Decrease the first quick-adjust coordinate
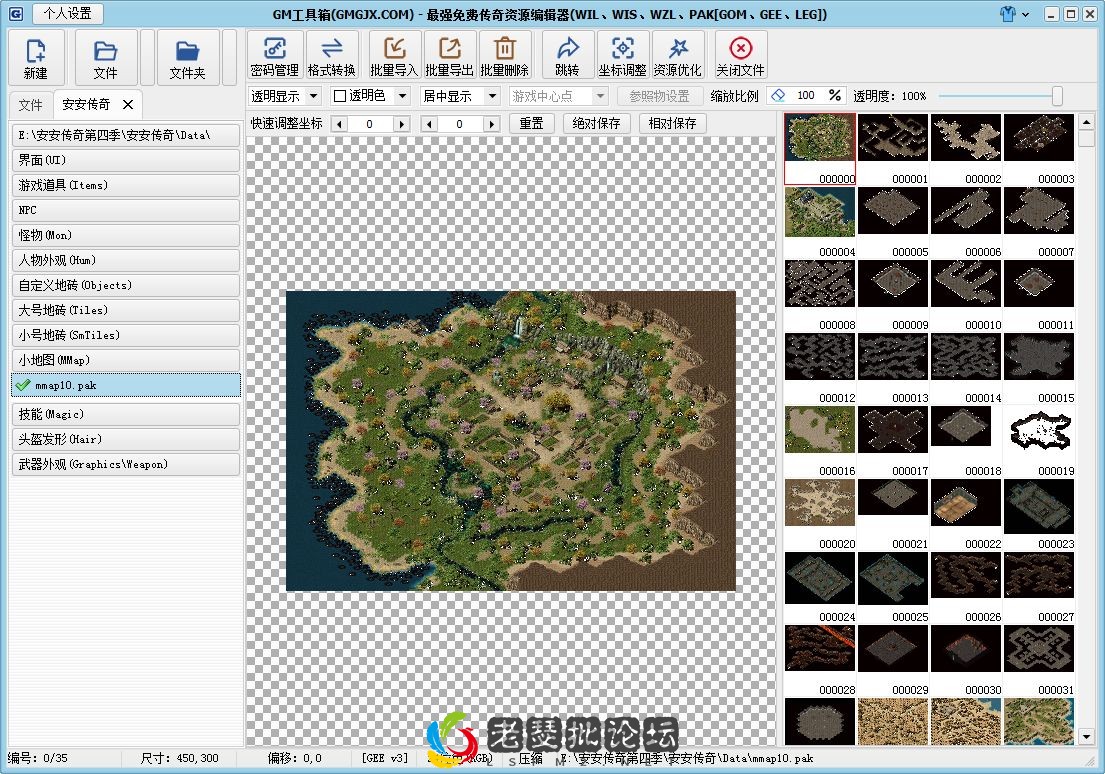Viewport: 1105px width, 774px height. click(340, 124)
